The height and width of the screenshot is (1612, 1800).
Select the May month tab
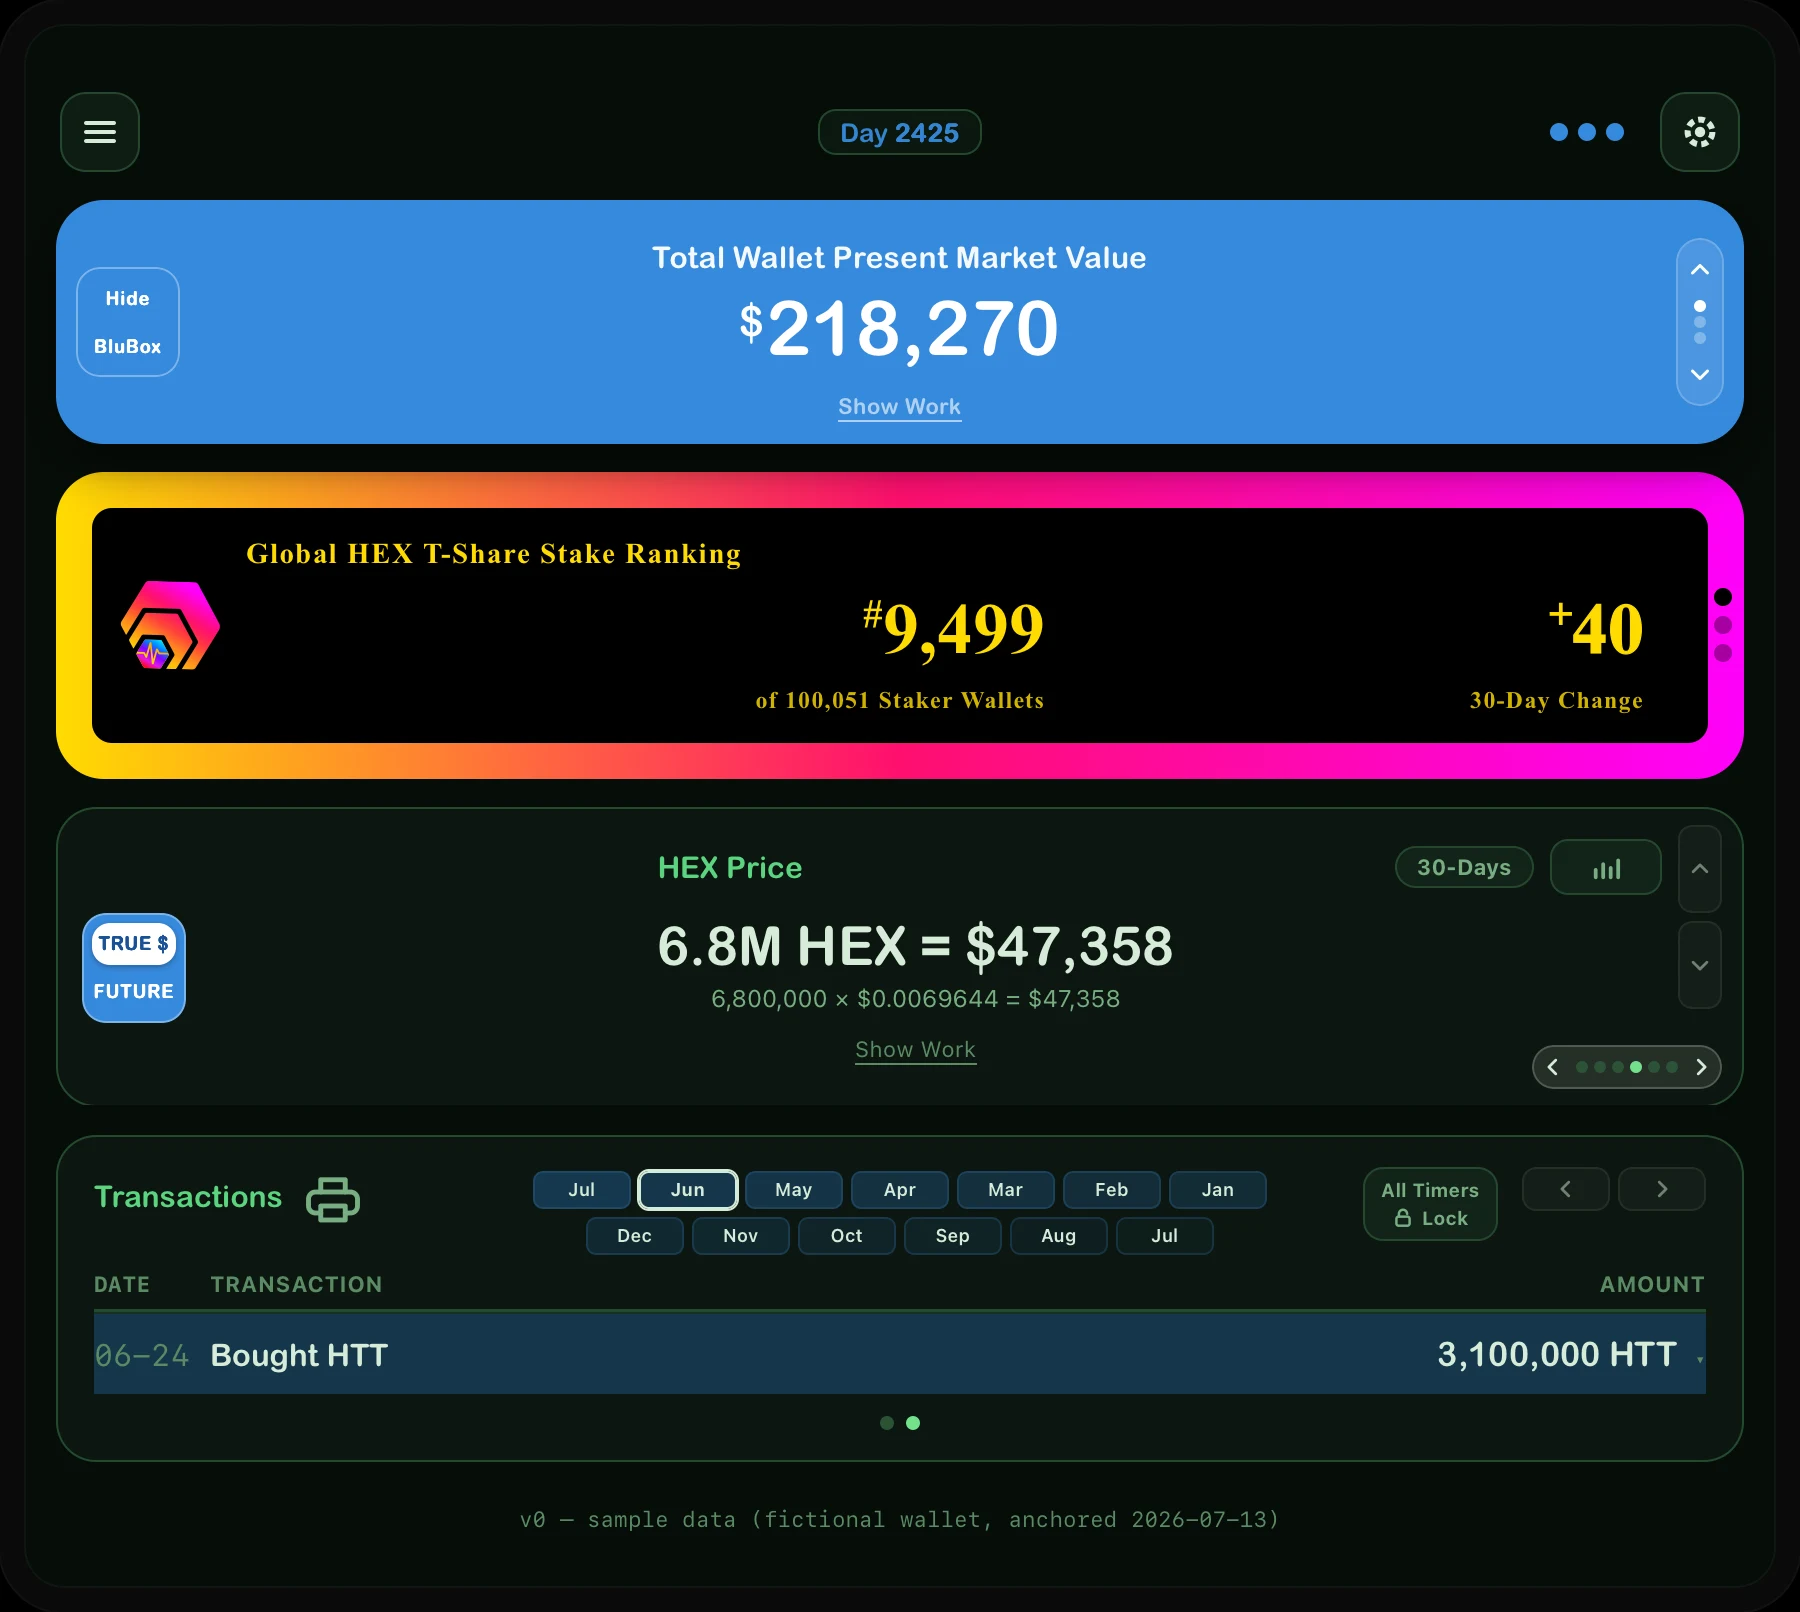click(x=794, y=1190)
